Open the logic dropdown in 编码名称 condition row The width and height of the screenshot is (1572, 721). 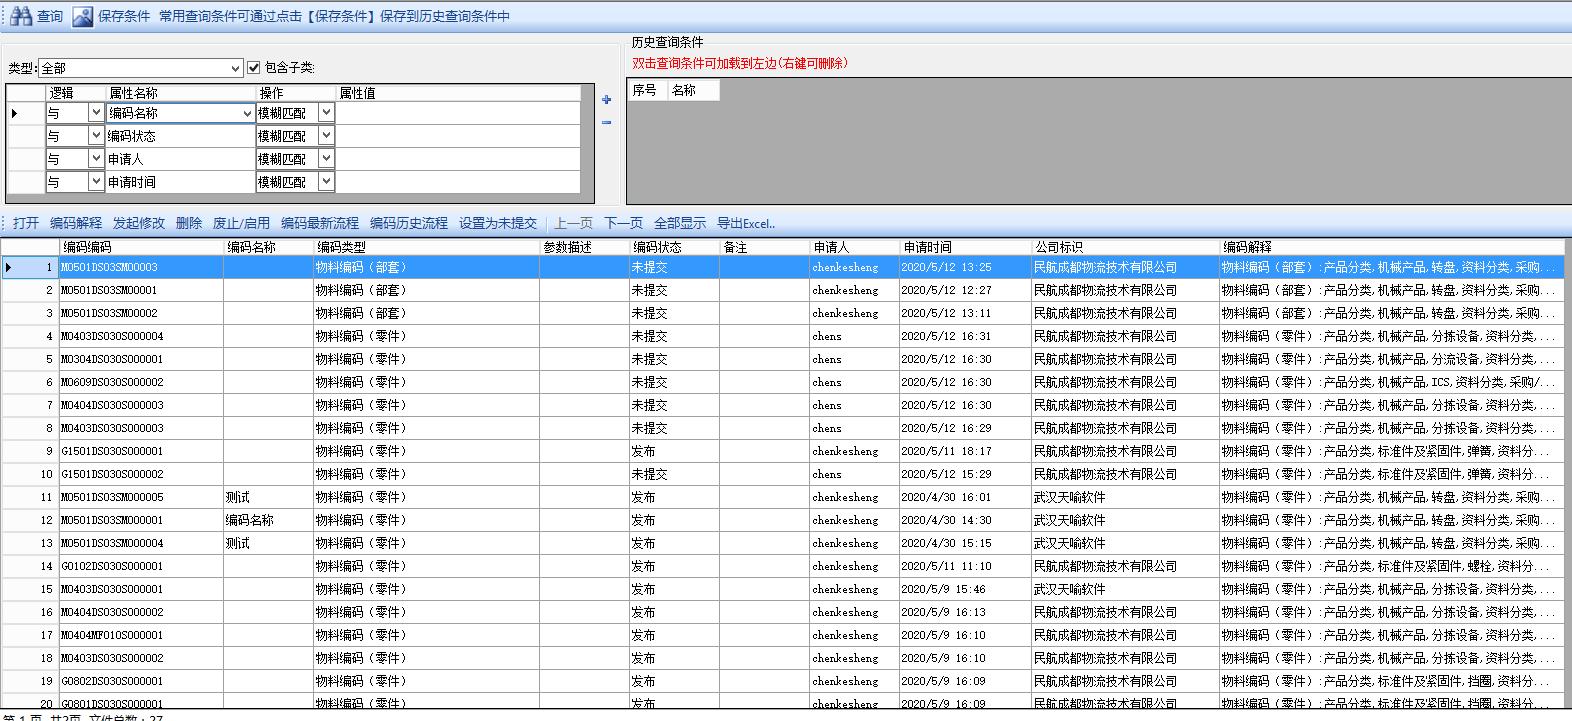coord(96,113)
